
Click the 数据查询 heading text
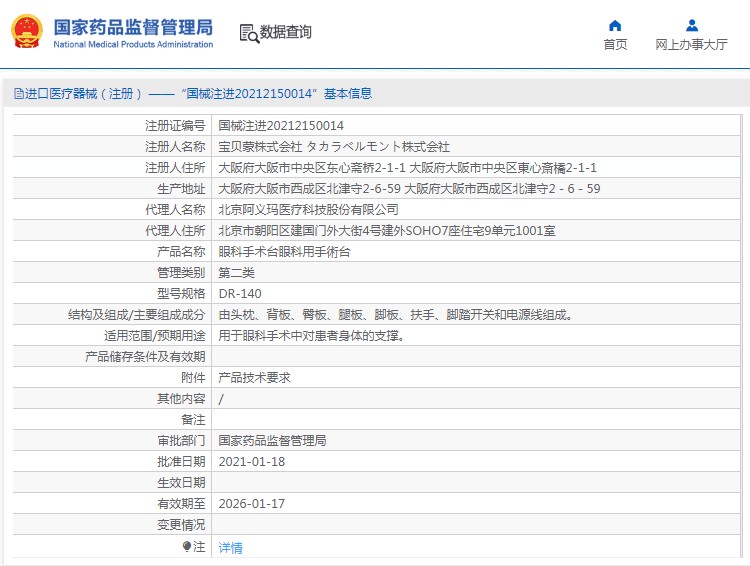pos(286,32)
